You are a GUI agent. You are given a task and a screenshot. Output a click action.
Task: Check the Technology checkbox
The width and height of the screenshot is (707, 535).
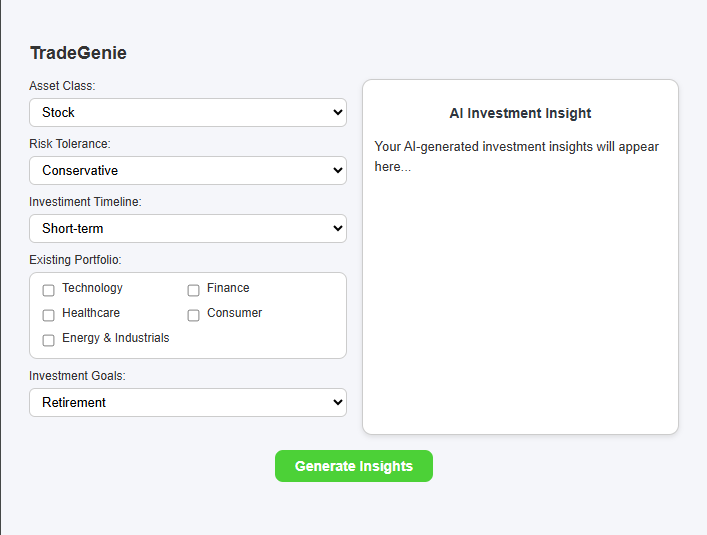(49, 290)
